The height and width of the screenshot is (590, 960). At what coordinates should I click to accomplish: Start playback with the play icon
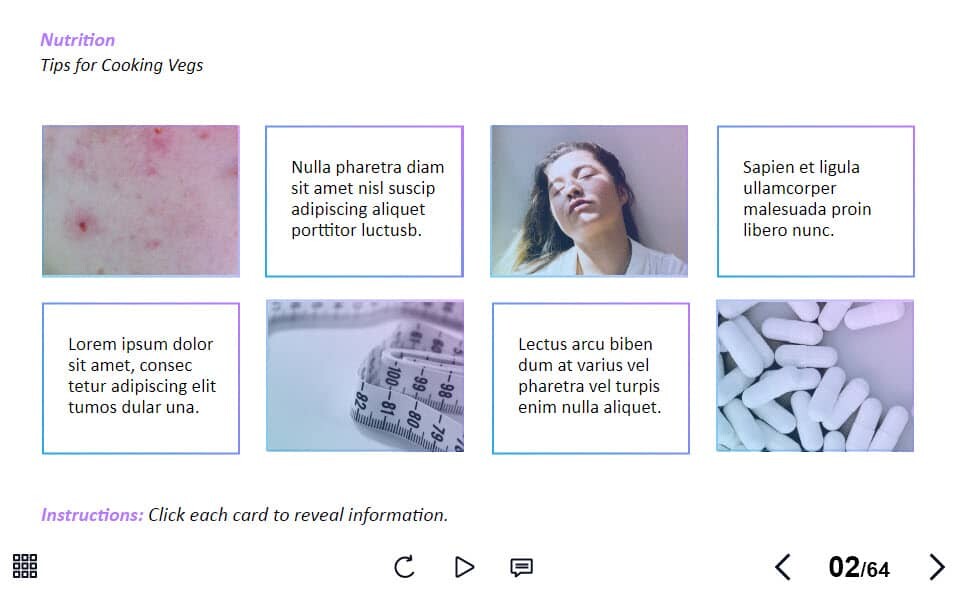tap(464, 567)
